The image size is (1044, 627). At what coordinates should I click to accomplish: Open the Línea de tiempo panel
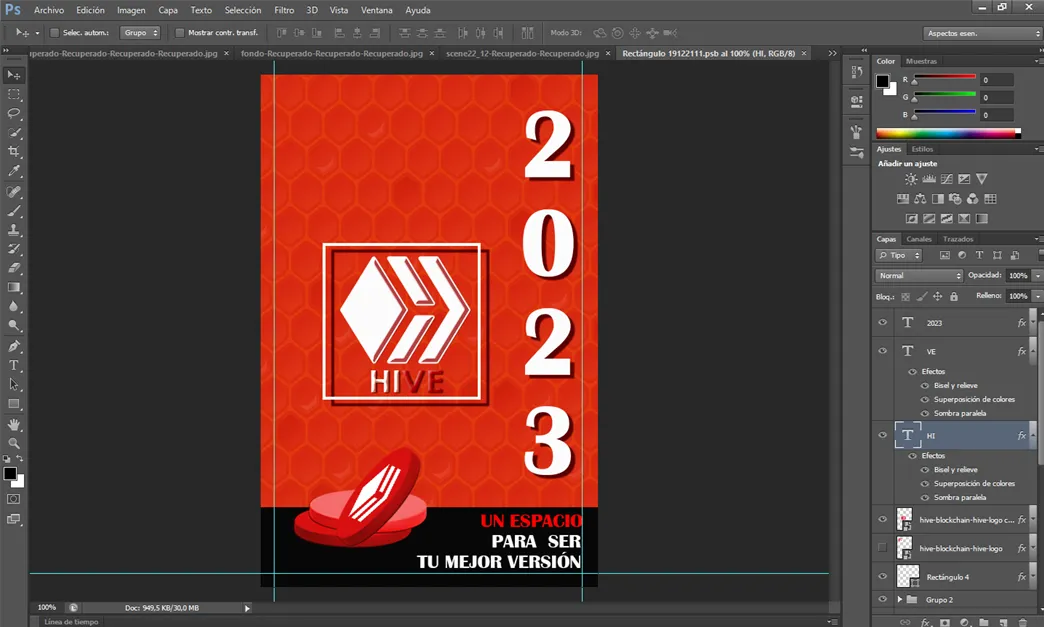tap(71, 622)
